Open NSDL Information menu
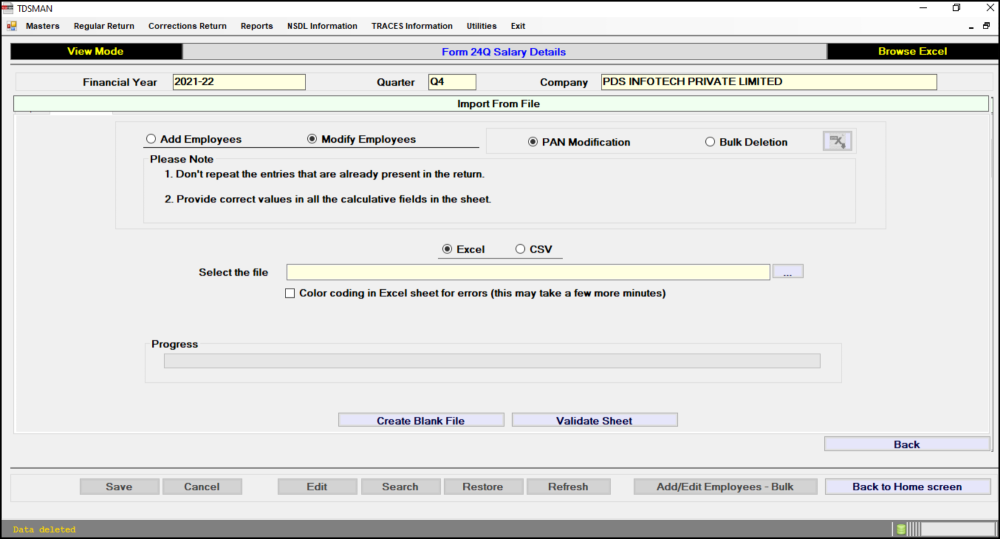 322,26
